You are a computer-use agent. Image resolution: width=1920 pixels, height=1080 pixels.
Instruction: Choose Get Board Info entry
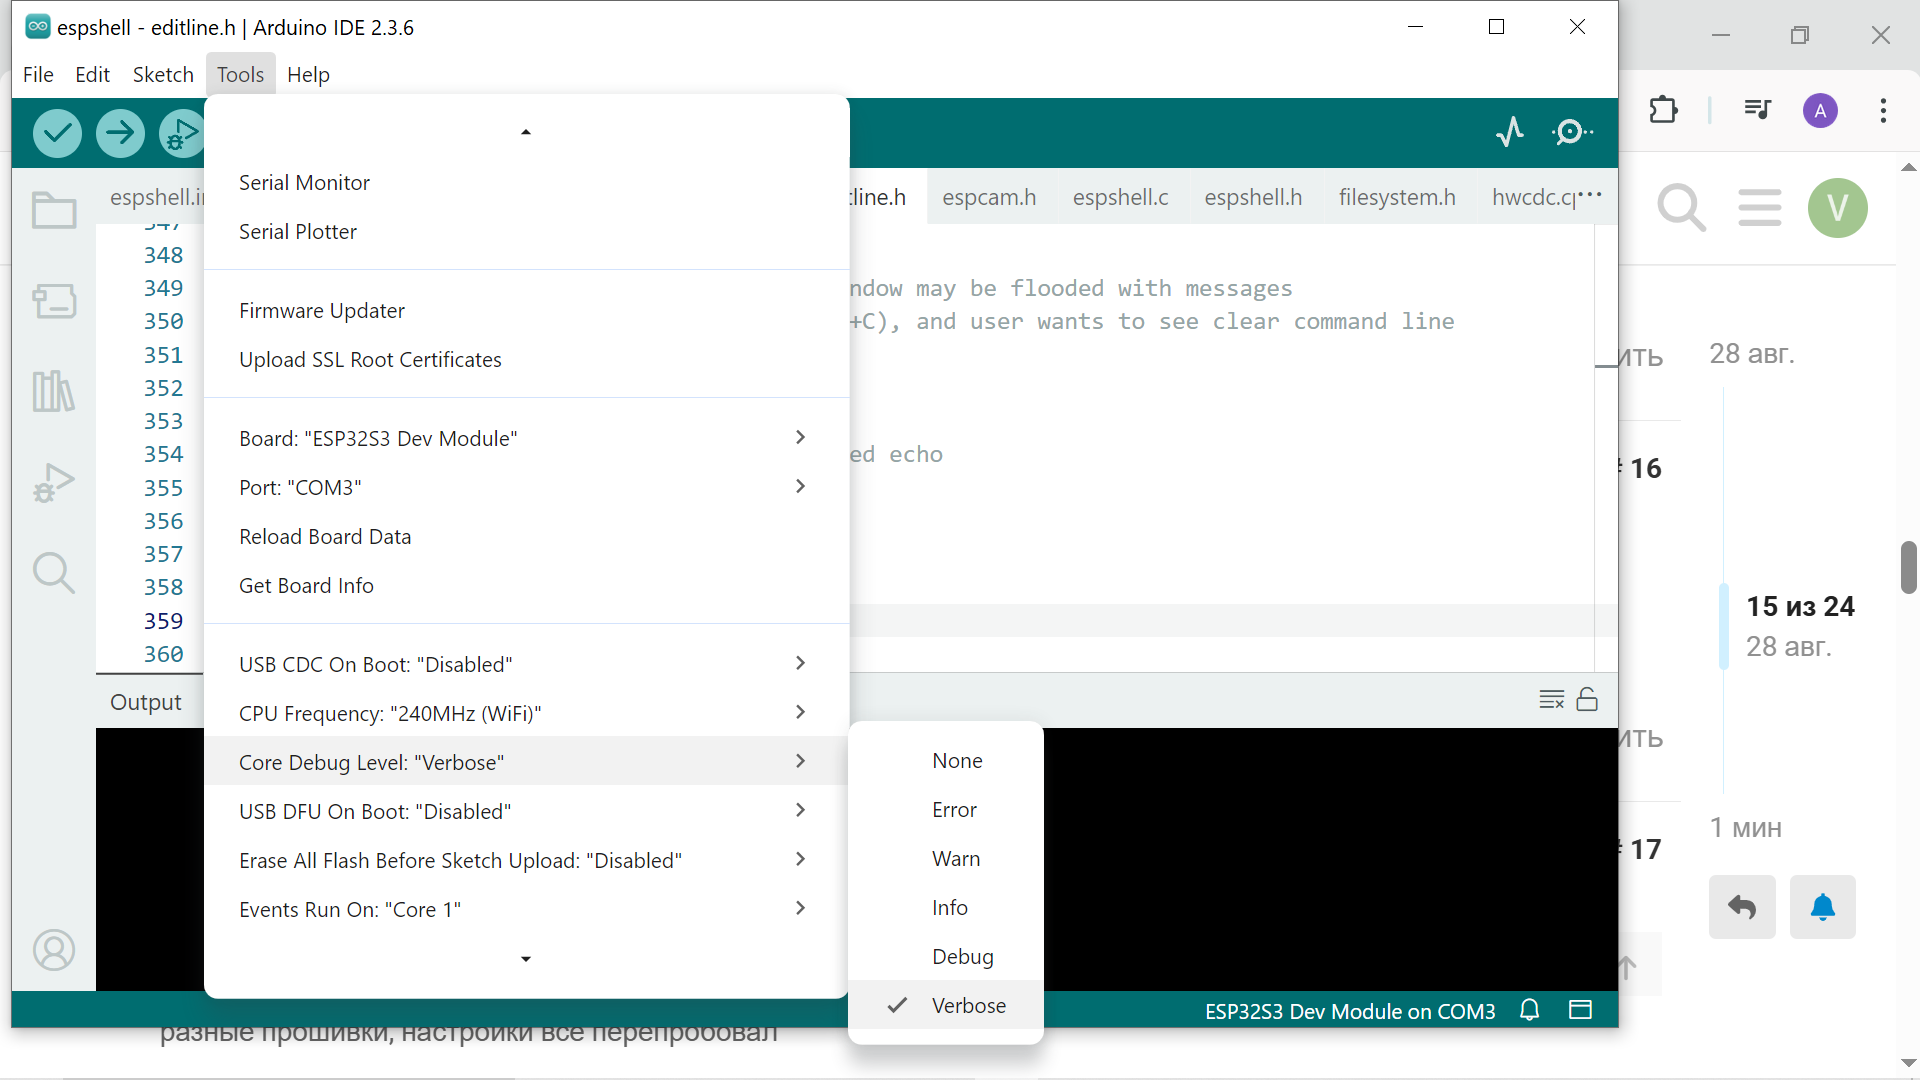tap(526, 586)
